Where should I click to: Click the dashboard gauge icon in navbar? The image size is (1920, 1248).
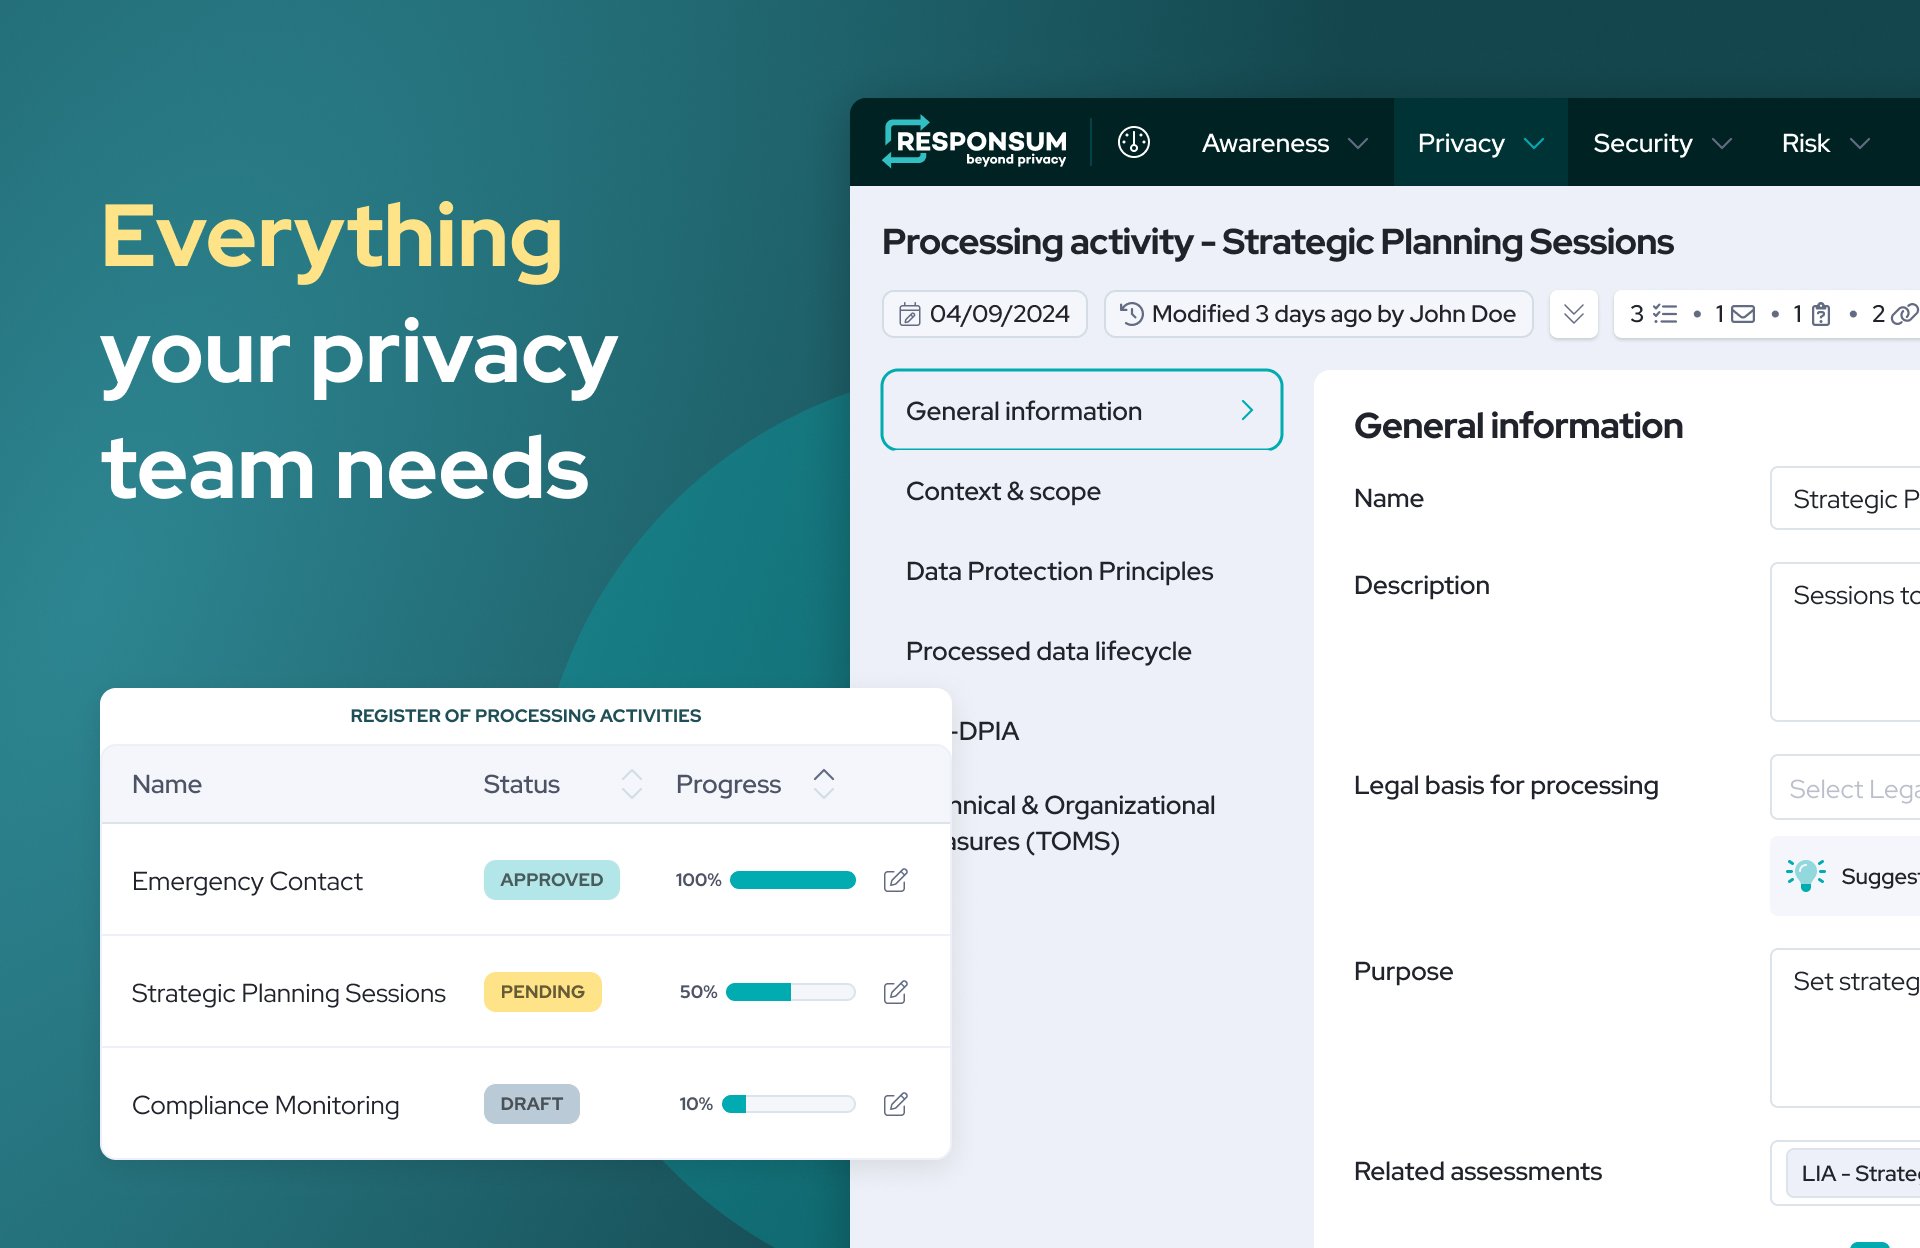(x=1133, y=142)
